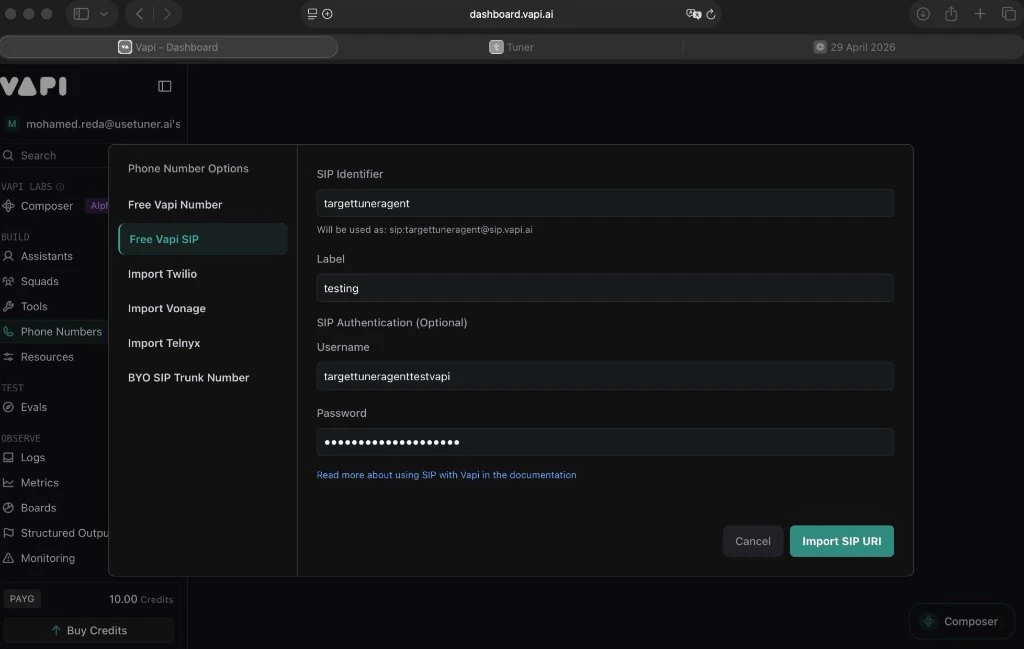Click the 10.00 Credits text

(x=141, y=599)
